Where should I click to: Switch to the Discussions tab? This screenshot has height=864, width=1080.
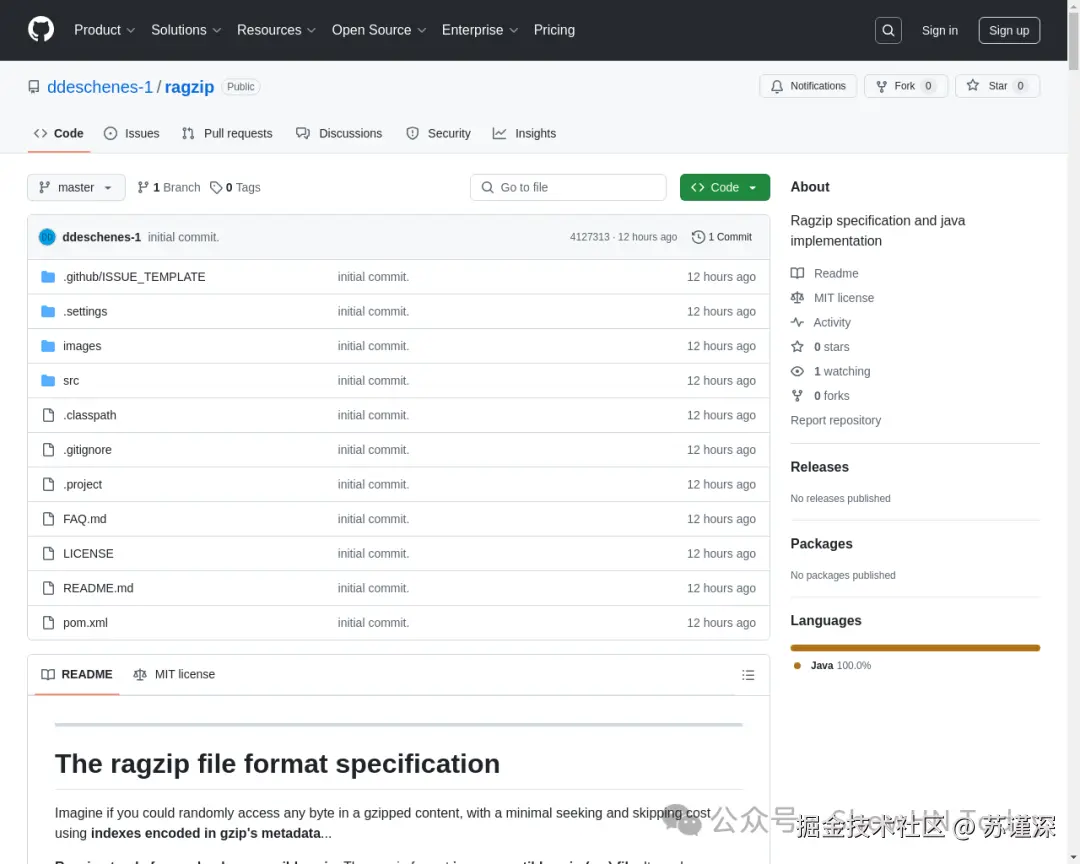(x=339, y=134)
